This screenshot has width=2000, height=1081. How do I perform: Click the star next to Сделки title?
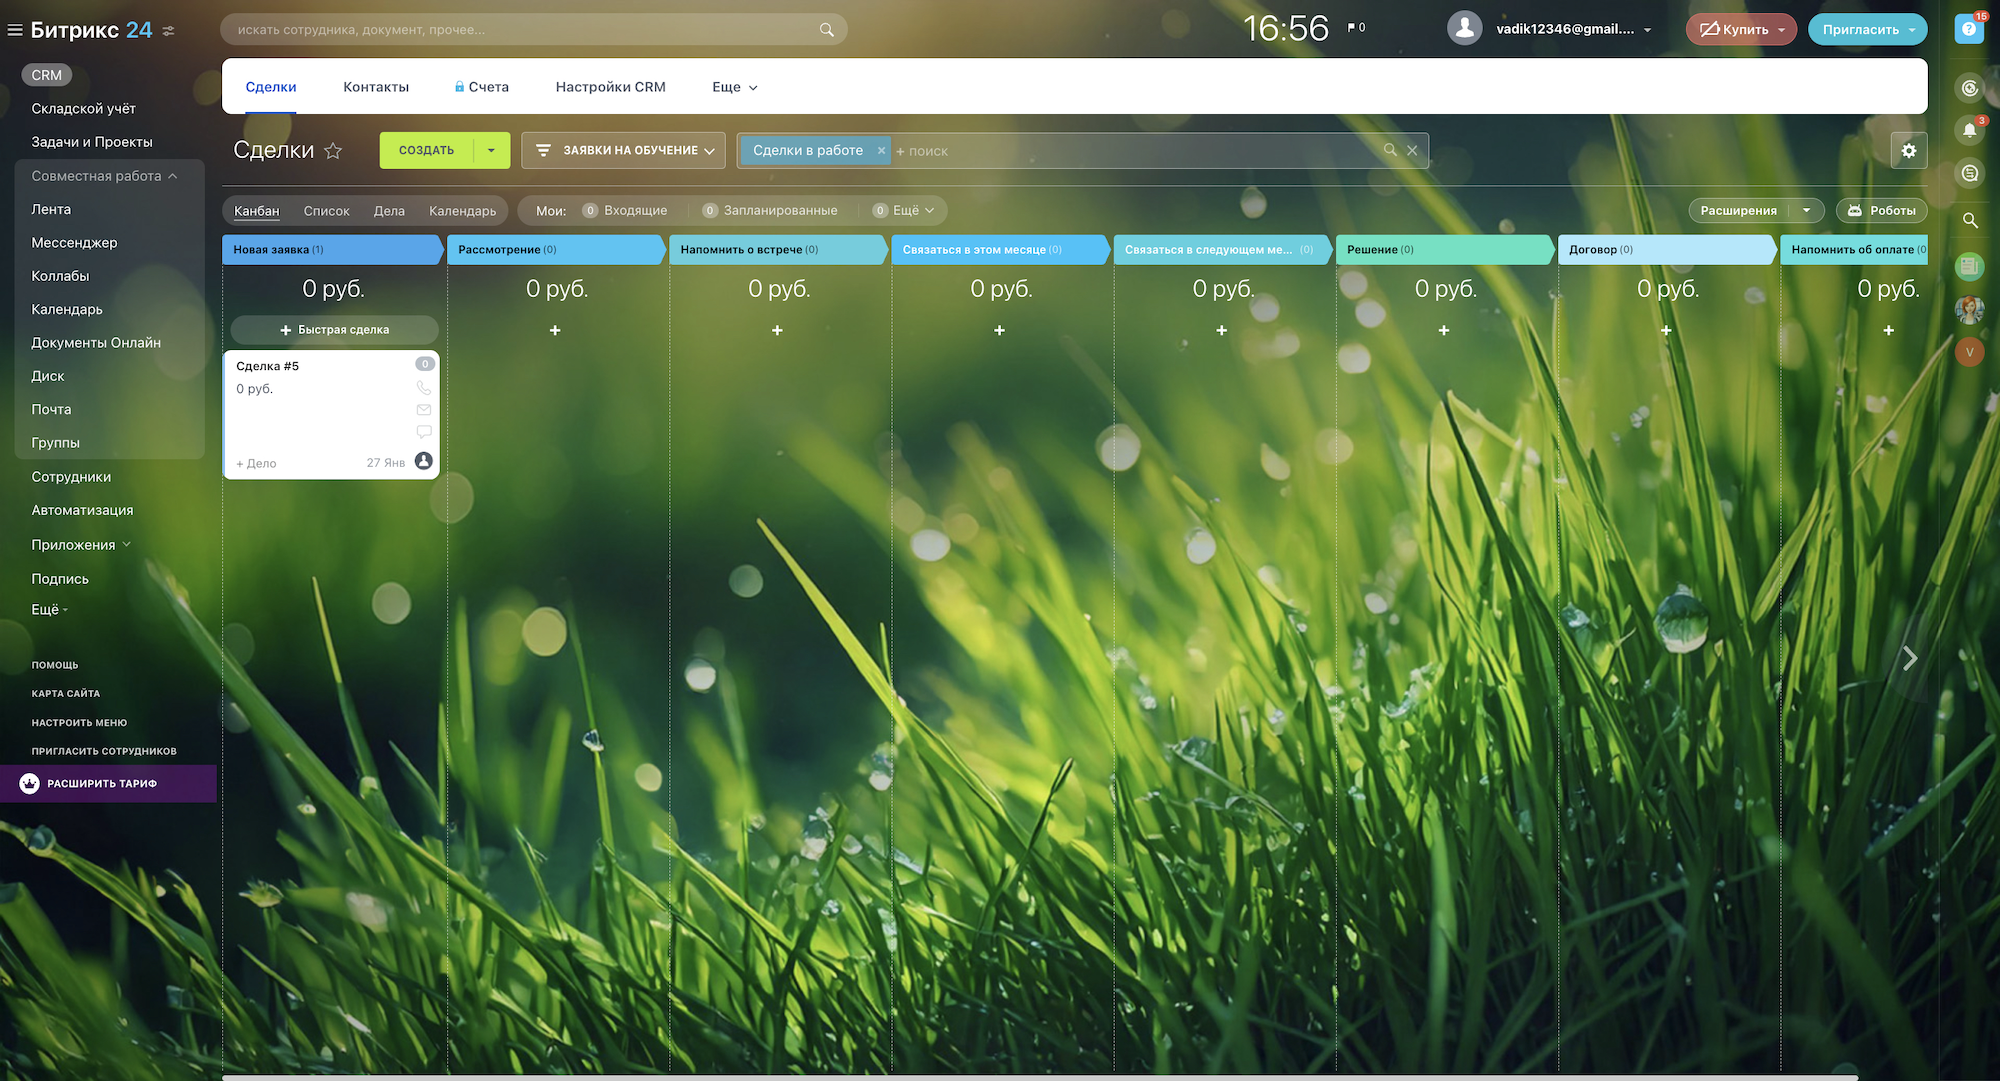(333, 151)
